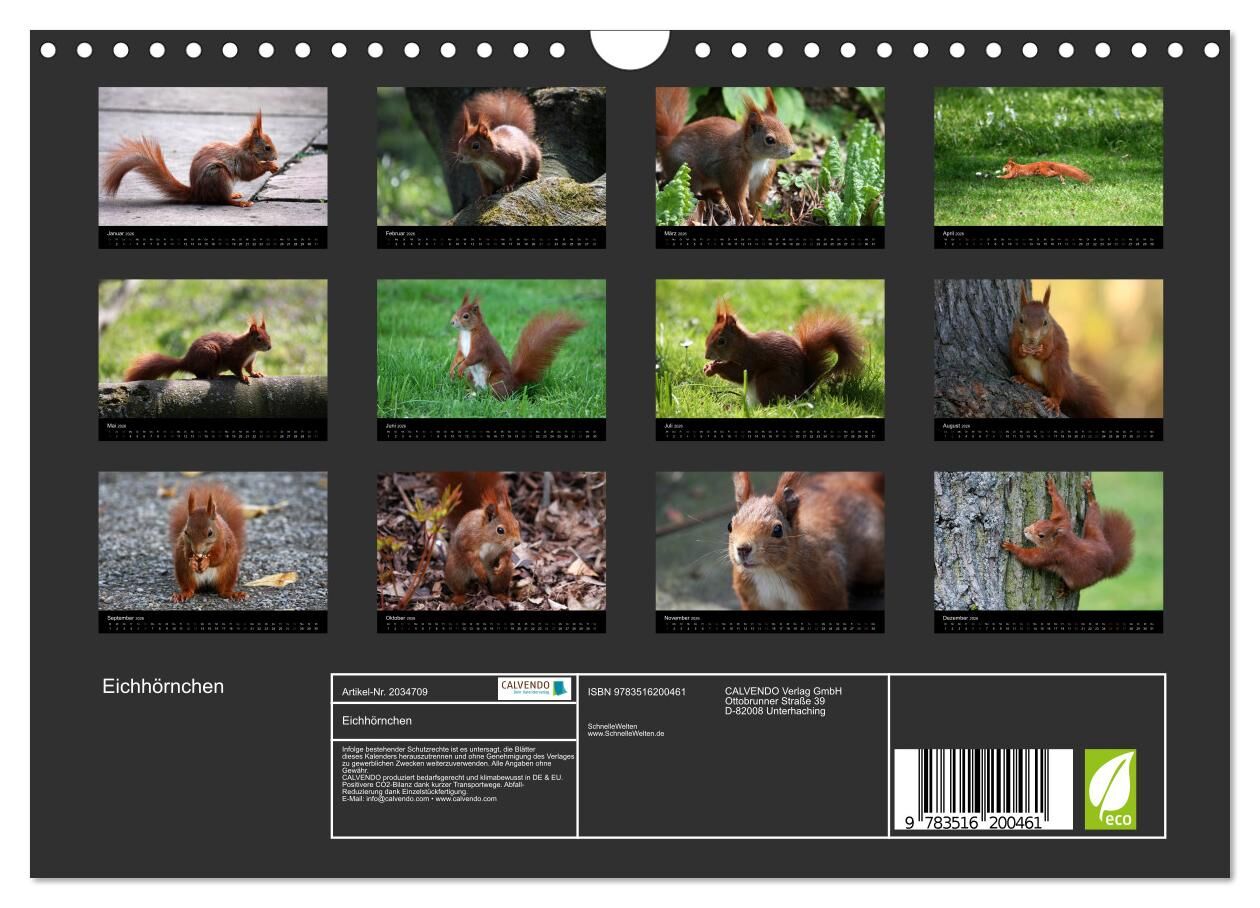The width and height of the screenshot is (1260, 908).
Task: Open the März squirrel among green plants
Action: tap(770, 156)
